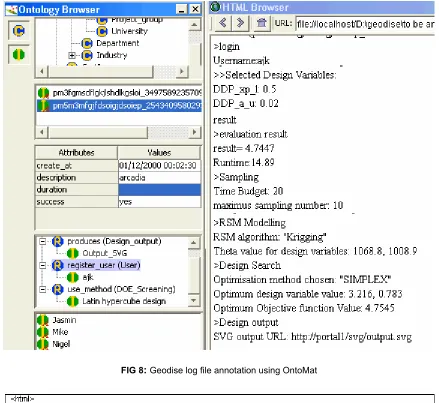This screenshot has width=439, height=403.
Task: Click the instance button in the left sidebar
Action: [19, 54]
